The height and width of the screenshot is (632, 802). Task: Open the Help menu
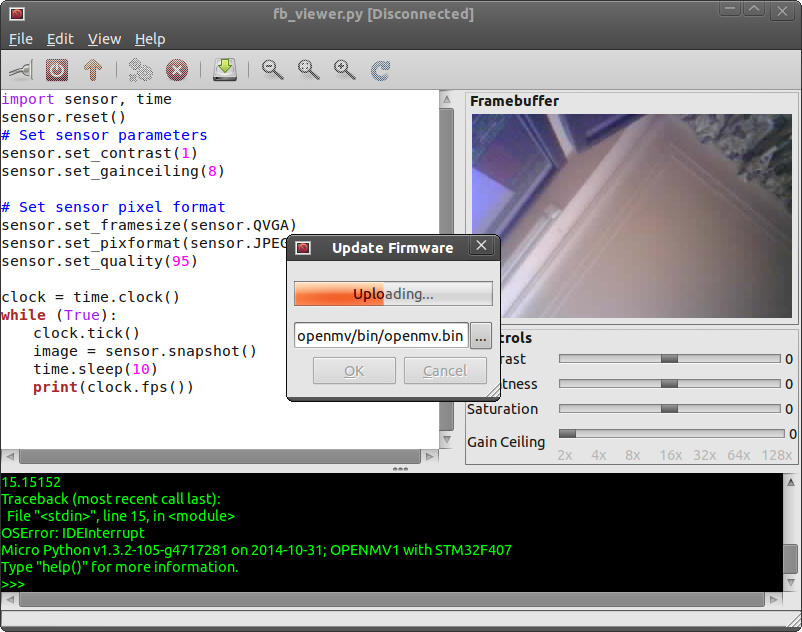150,39
